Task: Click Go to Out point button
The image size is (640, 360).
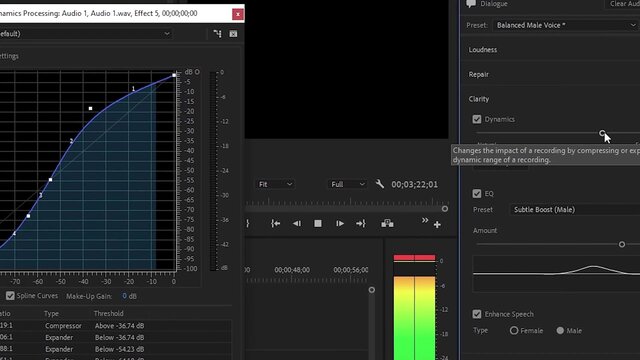Action: point(361,224)
